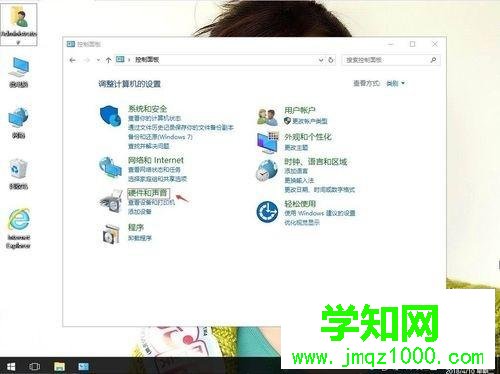Open the 外观和个性化 heading link

308,137
